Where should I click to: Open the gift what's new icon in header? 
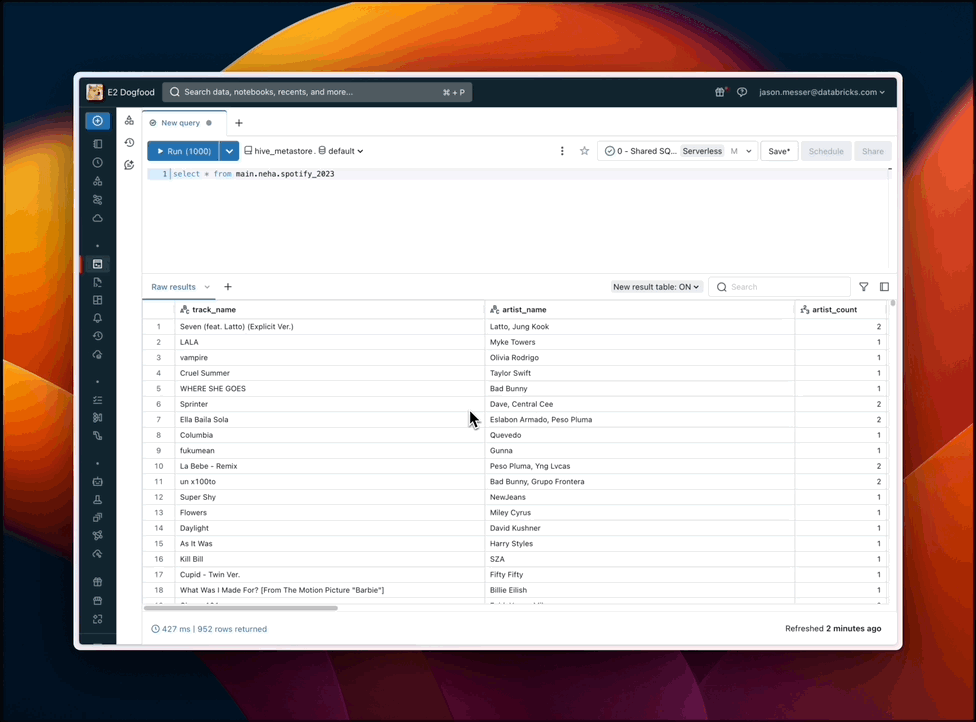point(719,92)
